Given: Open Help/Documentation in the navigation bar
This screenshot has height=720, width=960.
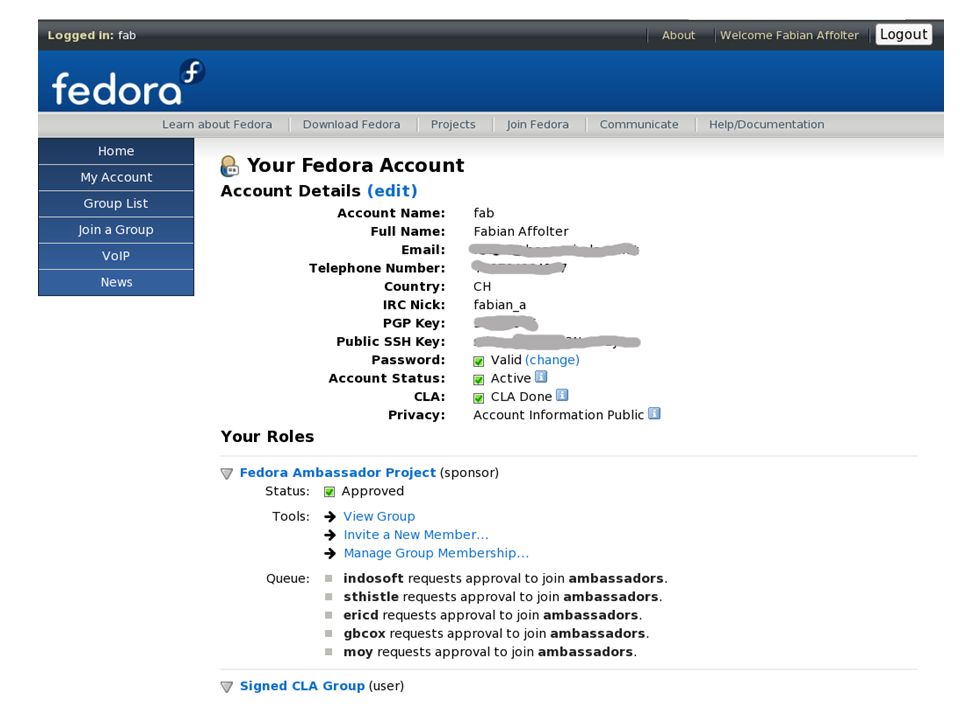Looking at the screenshot, I should [767, 124].
